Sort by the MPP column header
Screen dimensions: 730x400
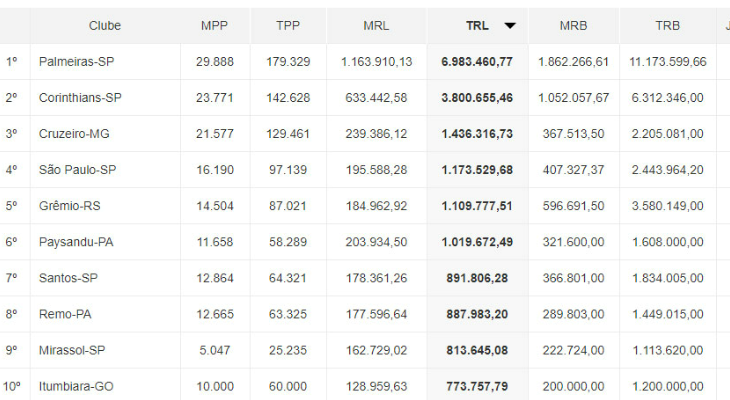(215, 26)
